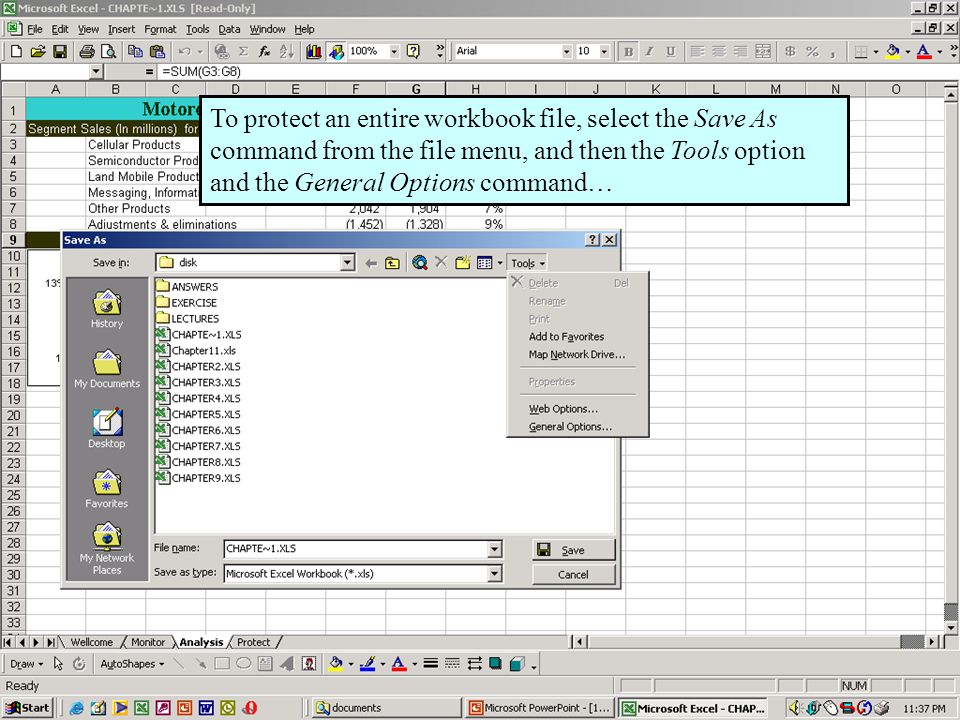Click Search the Web icon in dialog

(419, 263)
